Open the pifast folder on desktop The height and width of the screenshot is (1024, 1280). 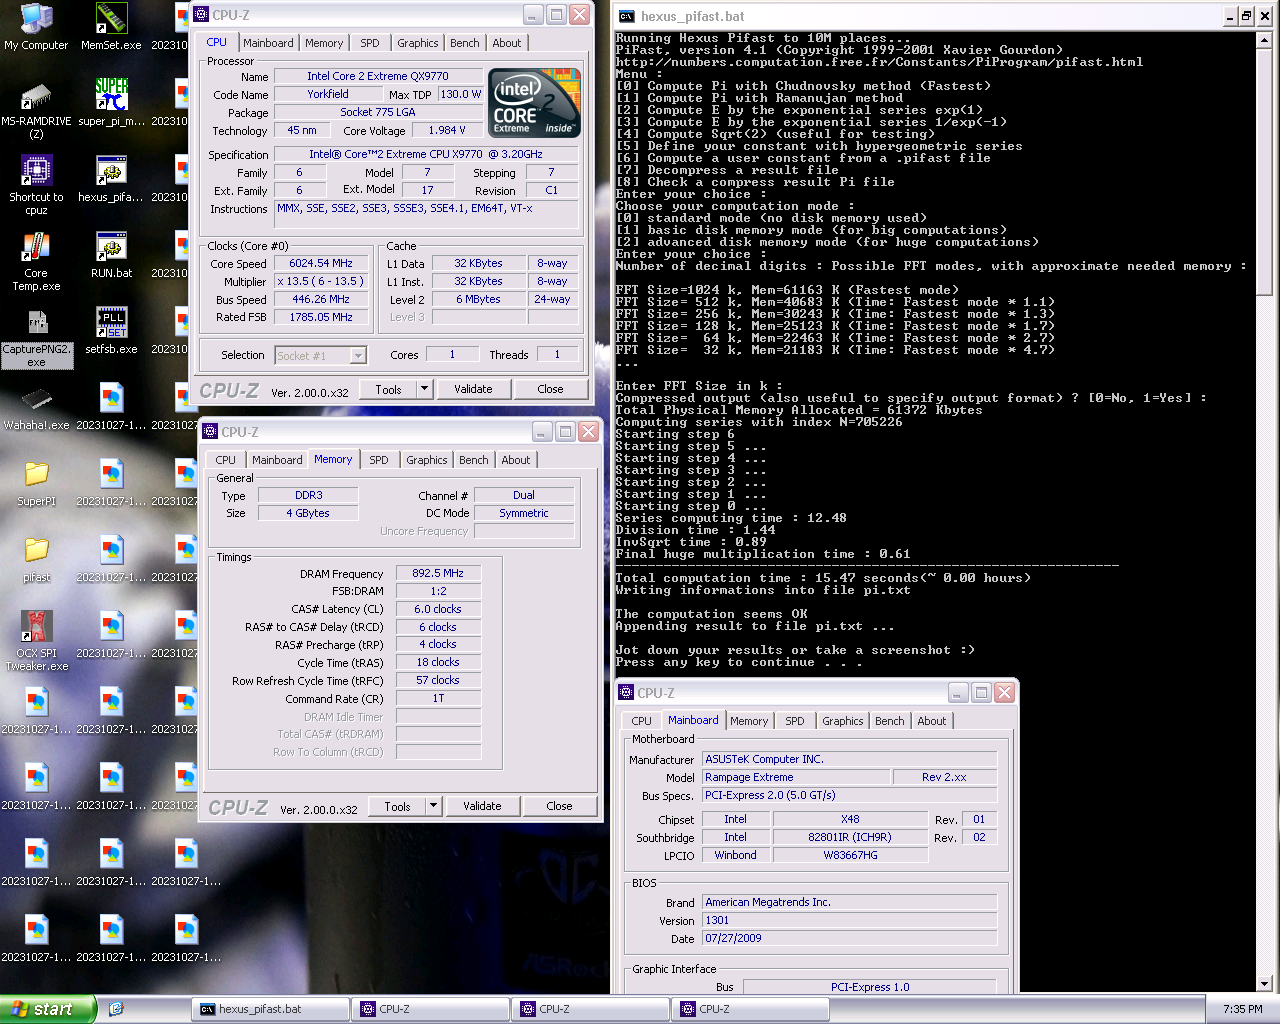click(36, 559)
